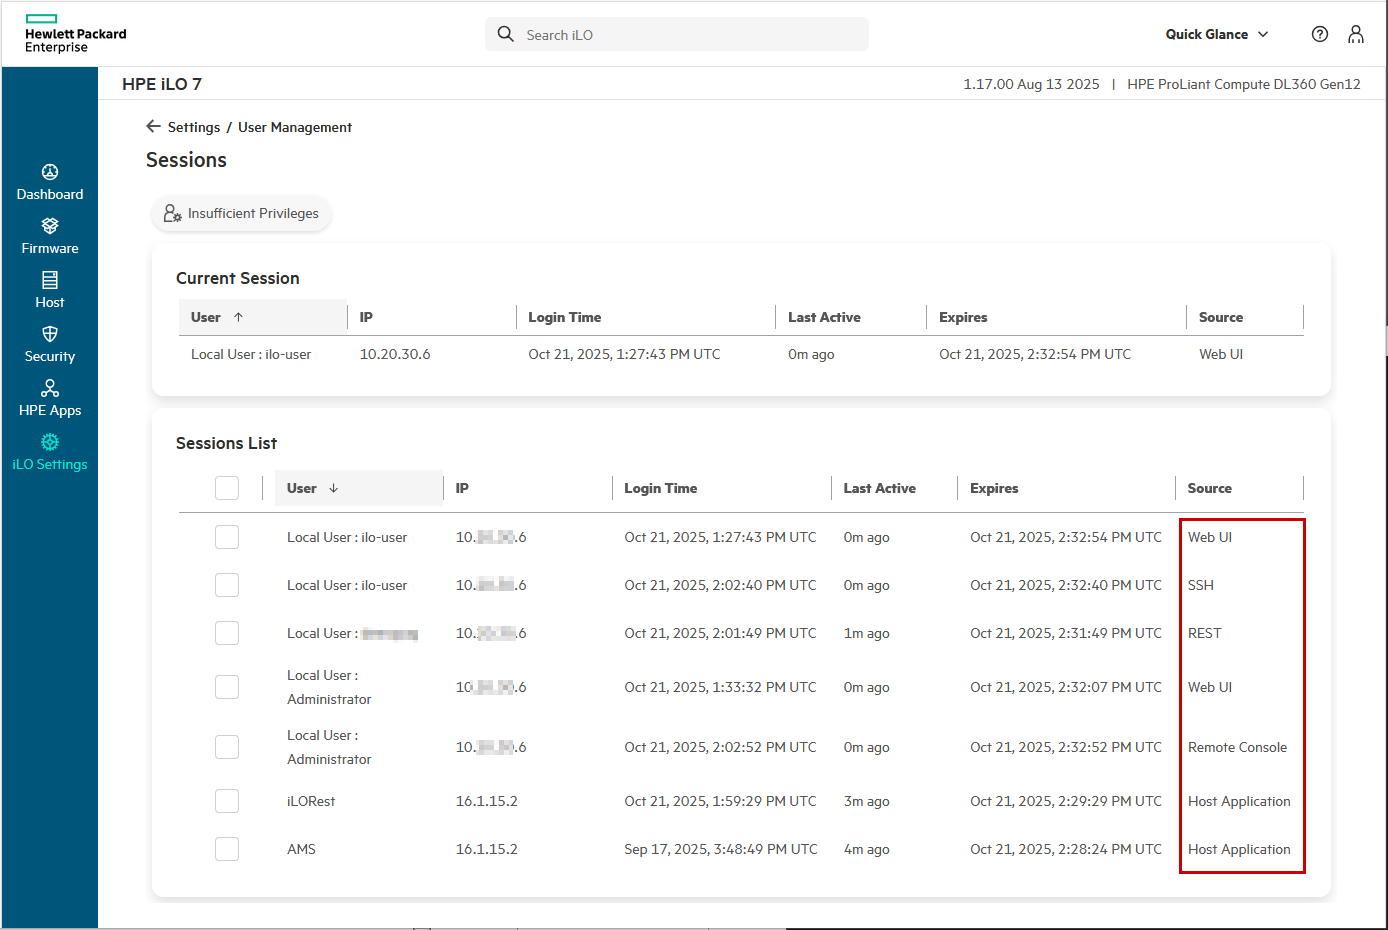Screen dimensions: 1388x930
Task: Go to Firmware section icon
Action: [50, 226]
